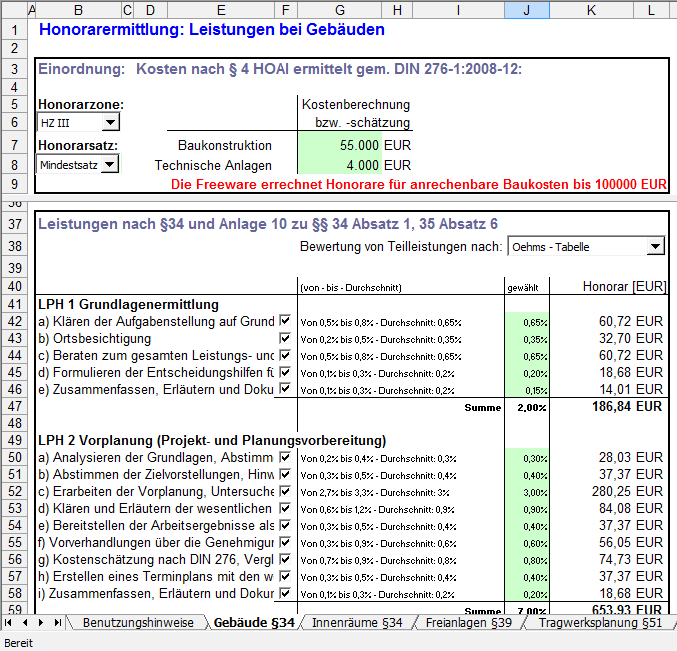
Task: Select column E header
Action: click(x=221, y=10)
